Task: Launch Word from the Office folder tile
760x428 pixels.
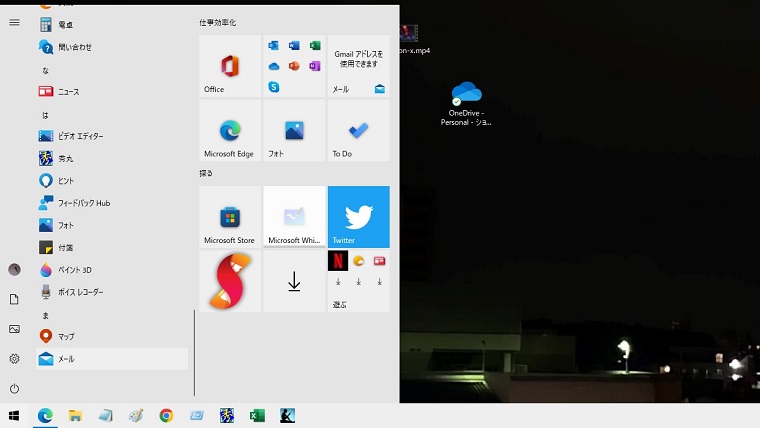Action: pos(294,45)
